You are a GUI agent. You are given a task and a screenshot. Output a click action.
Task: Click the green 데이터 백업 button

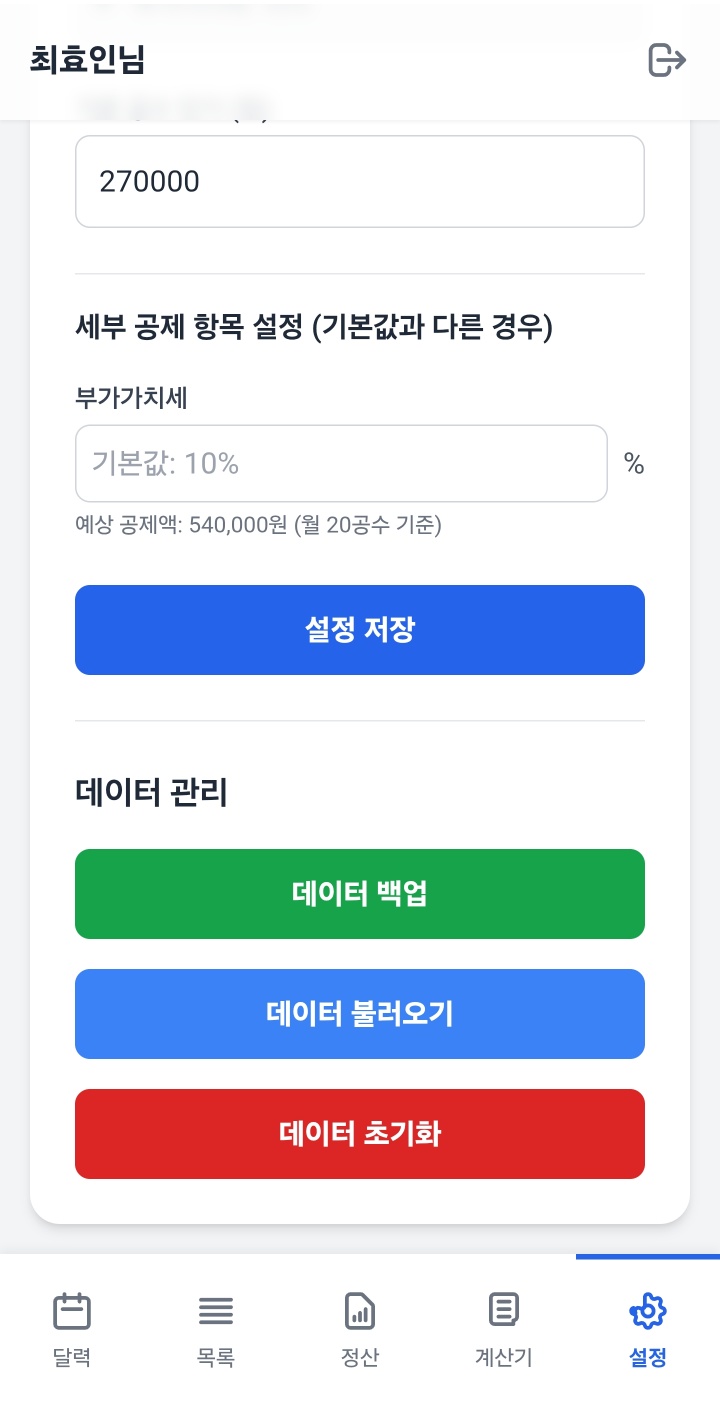click(360, 894)
